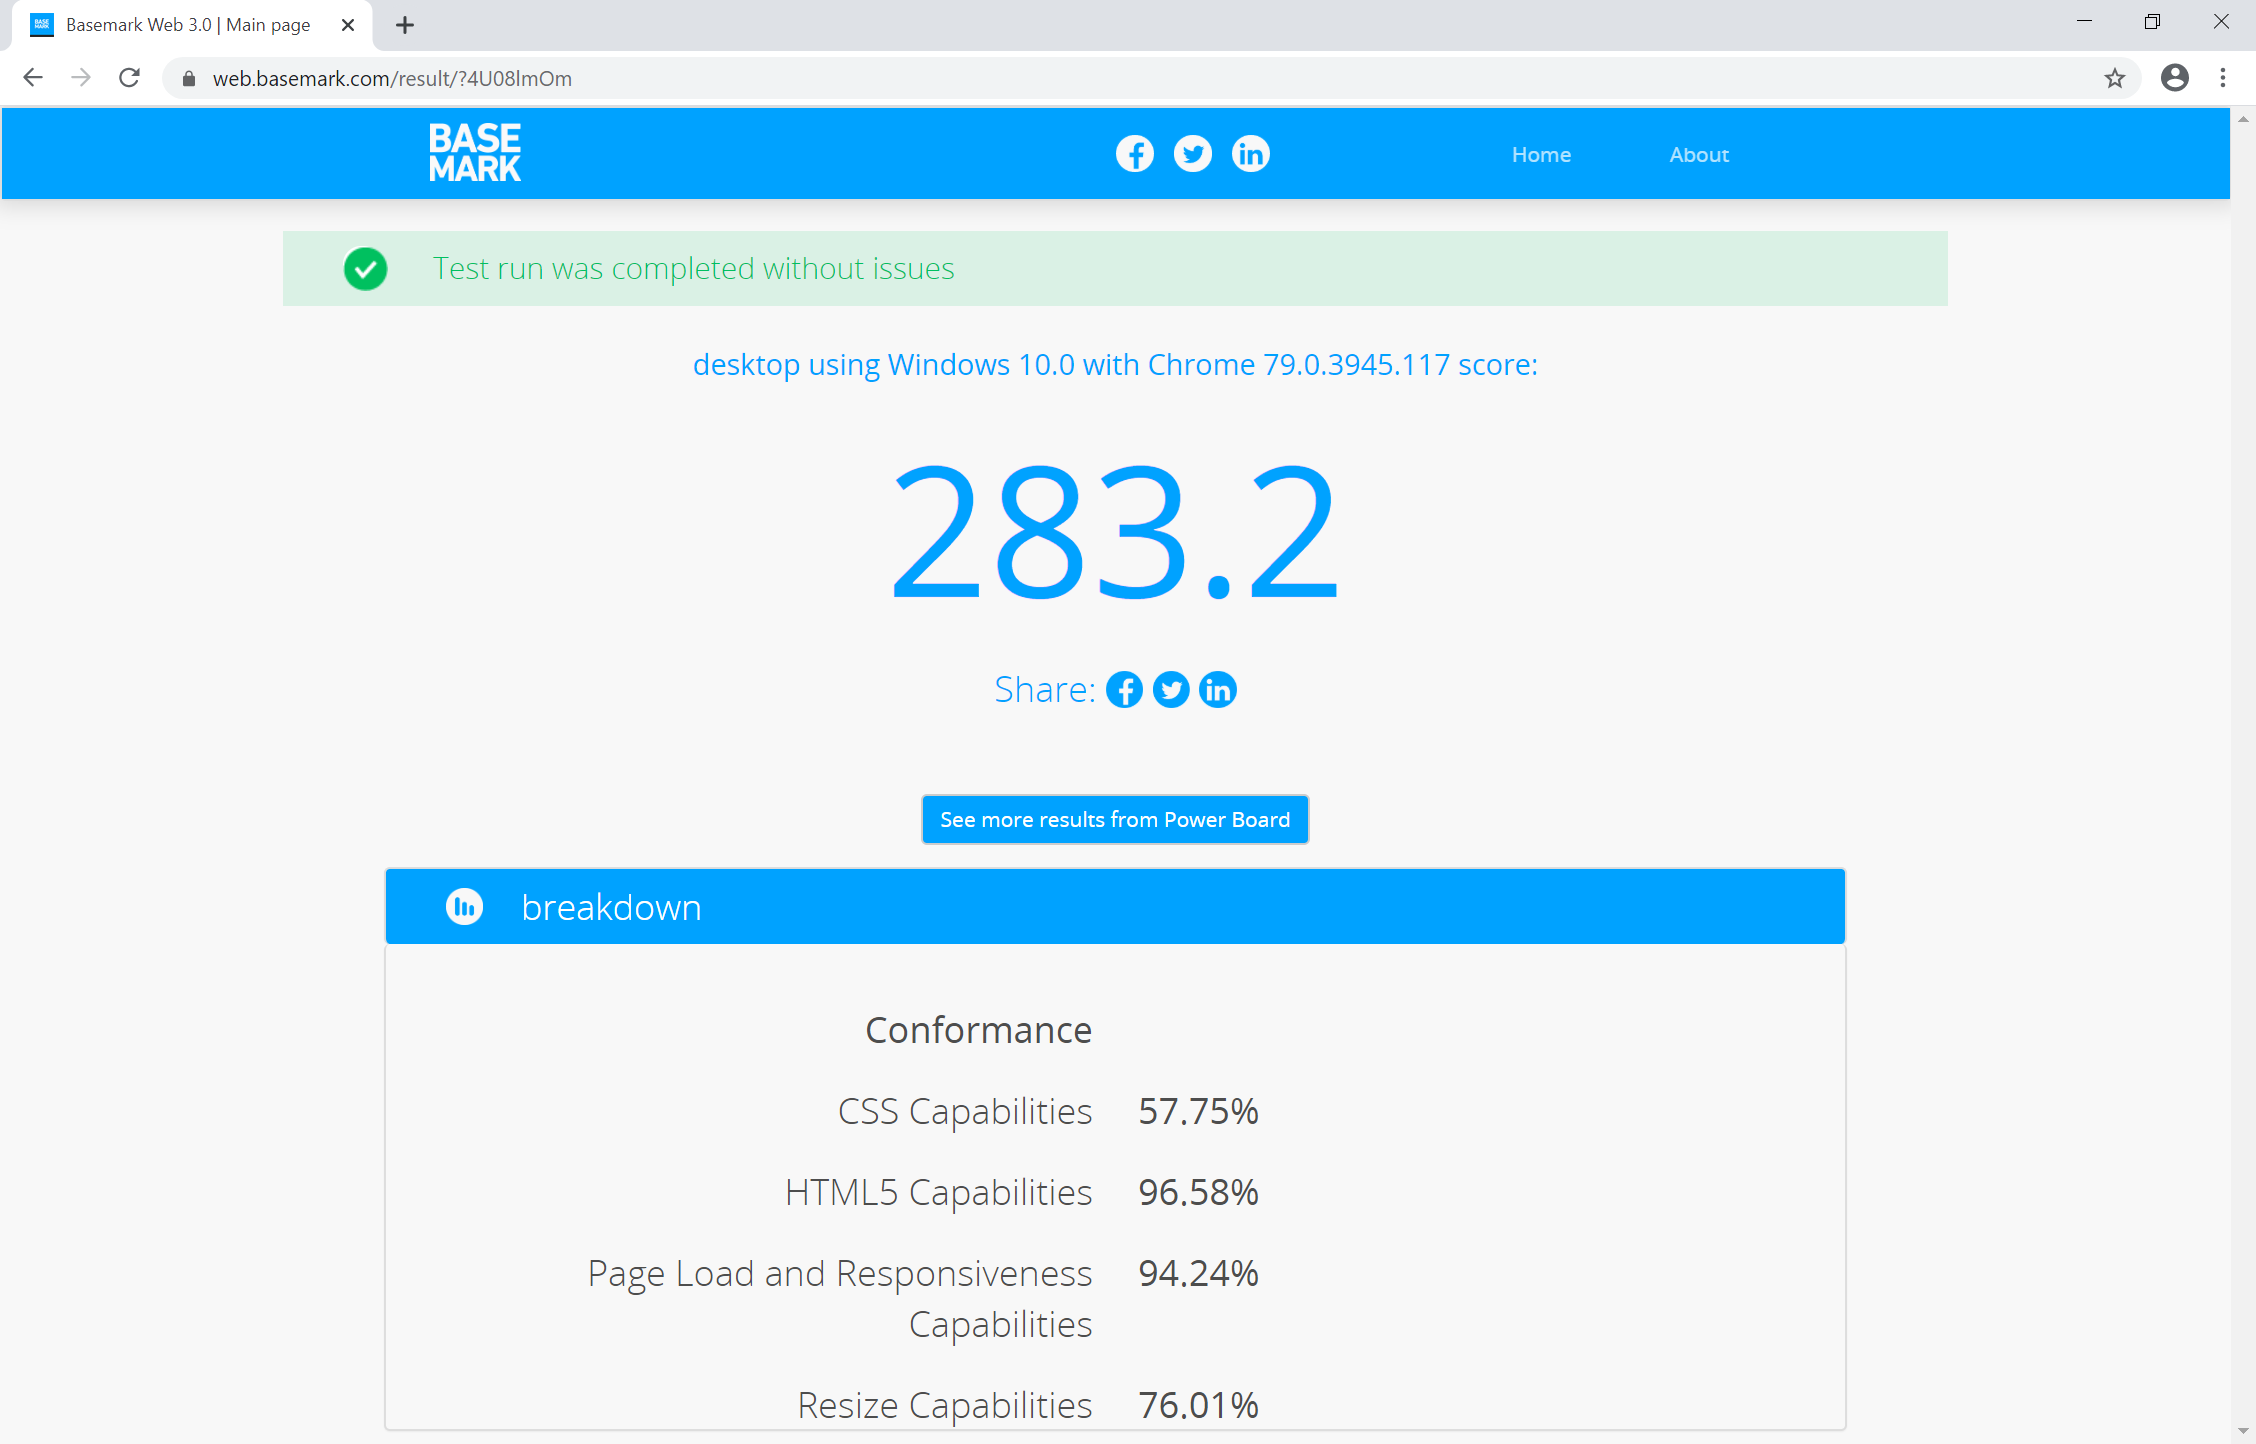2256x1444 pixels.
Task: Click scrollbar up arrow
Action: pos(2243,119)
